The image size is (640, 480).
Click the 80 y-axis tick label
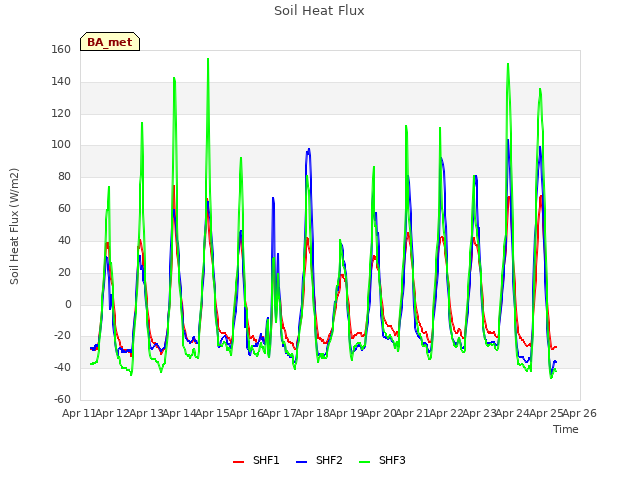click(x=64, y=176)
